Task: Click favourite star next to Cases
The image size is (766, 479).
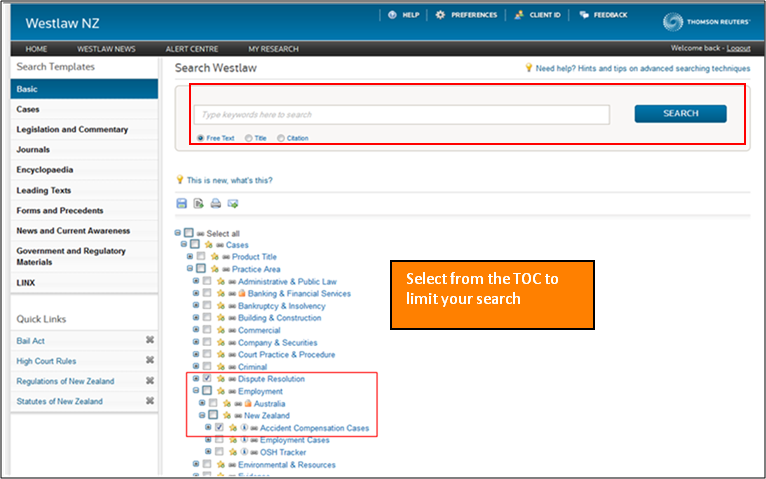Action: (x=209, y=245)
